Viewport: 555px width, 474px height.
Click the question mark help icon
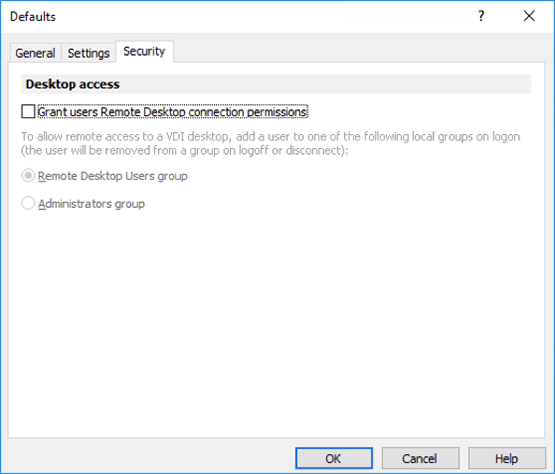pos(481,16)
